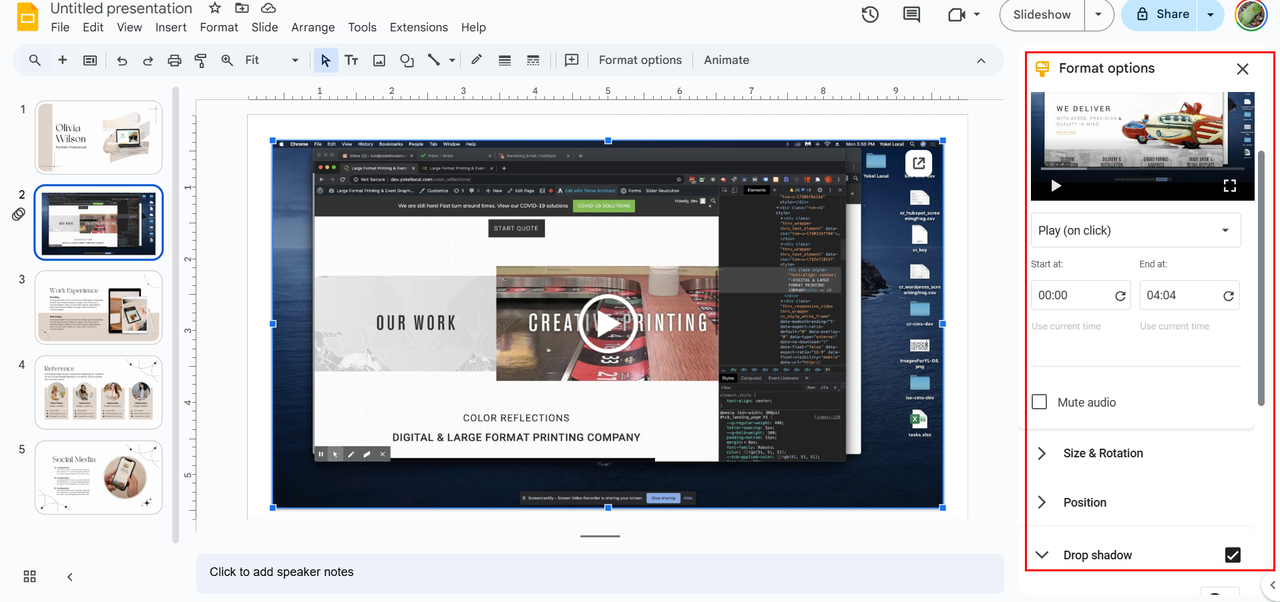Select slide 5 Social Media thumbnail
Screen dimensions: 1280x602
[x=98, y=477]
